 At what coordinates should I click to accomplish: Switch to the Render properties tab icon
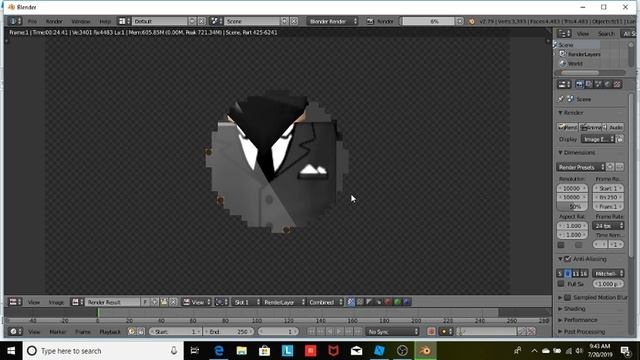[x=579, y=84]
